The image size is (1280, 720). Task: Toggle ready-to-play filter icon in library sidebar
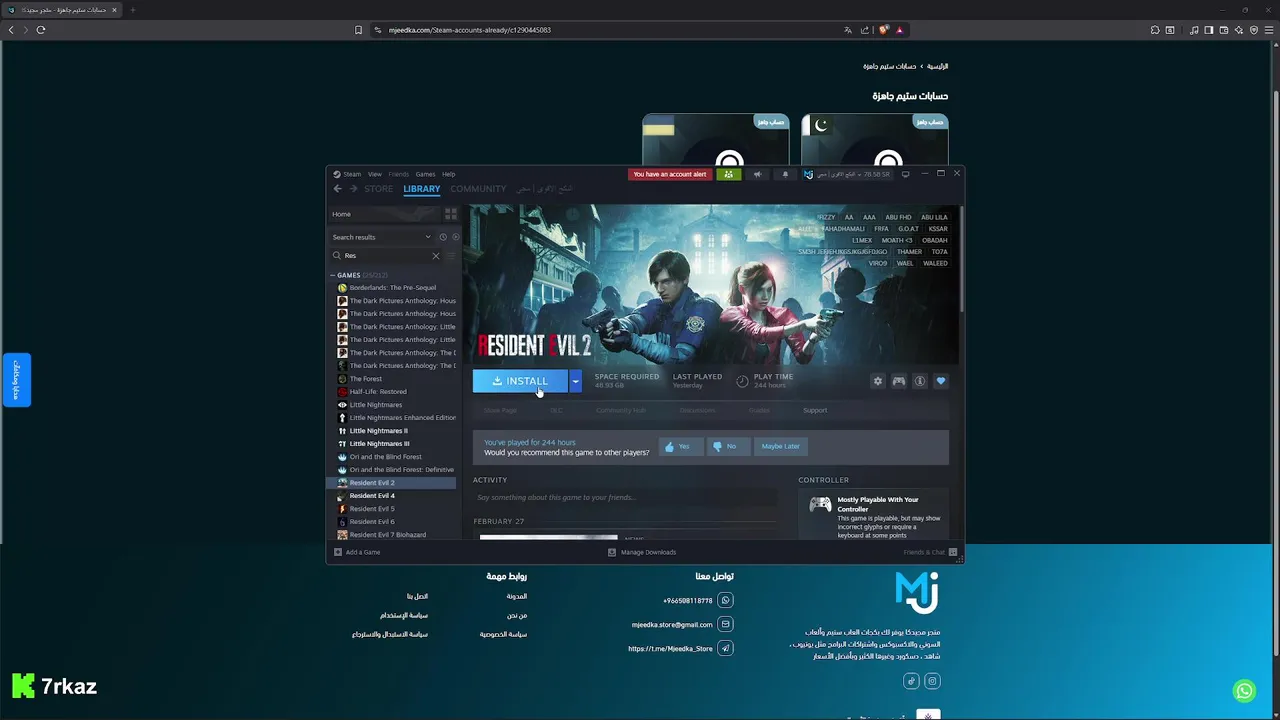455,237
